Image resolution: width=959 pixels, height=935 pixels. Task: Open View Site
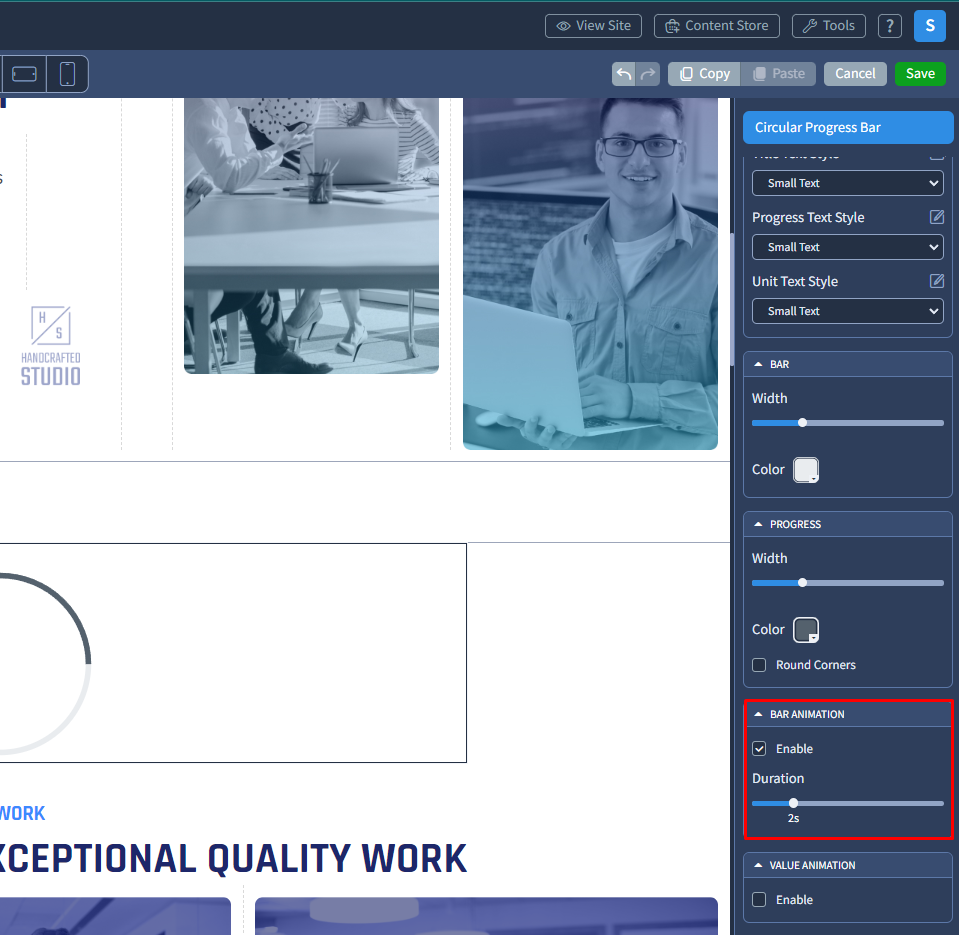(593, 26)
